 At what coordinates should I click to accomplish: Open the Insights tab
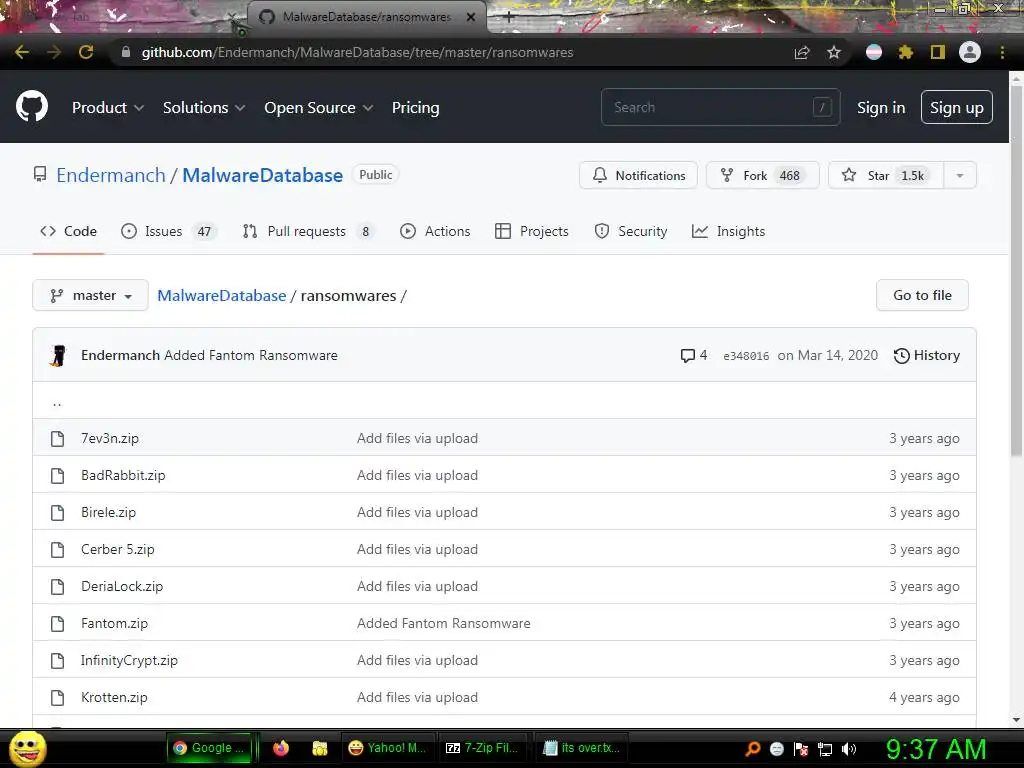coord(728,231)
